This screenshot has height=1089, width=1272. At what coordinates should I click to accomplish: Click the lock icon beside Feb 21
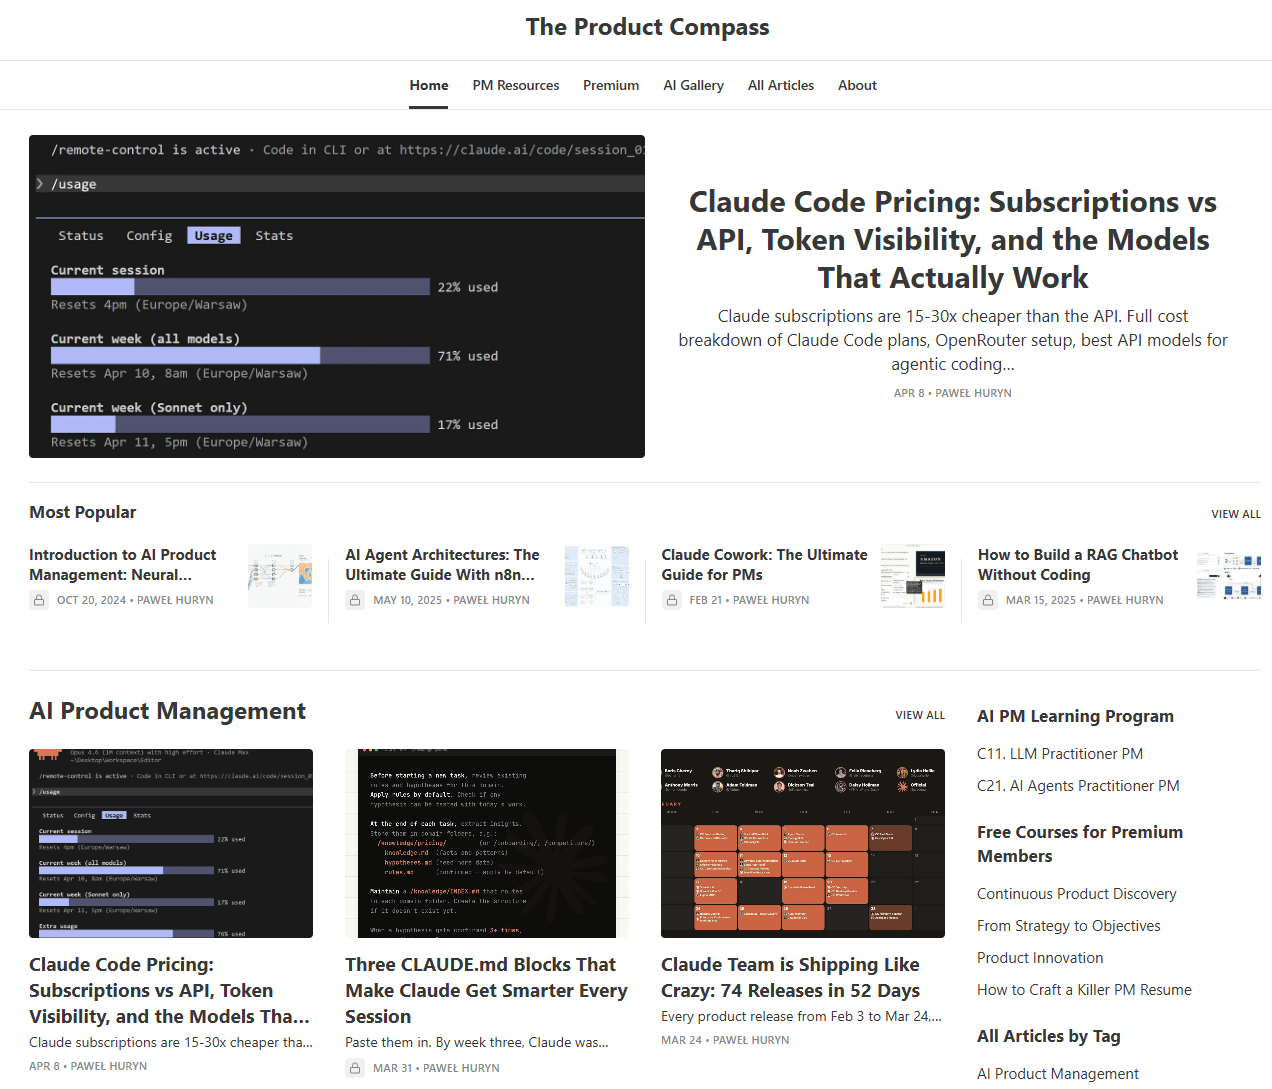pos(671,600)
